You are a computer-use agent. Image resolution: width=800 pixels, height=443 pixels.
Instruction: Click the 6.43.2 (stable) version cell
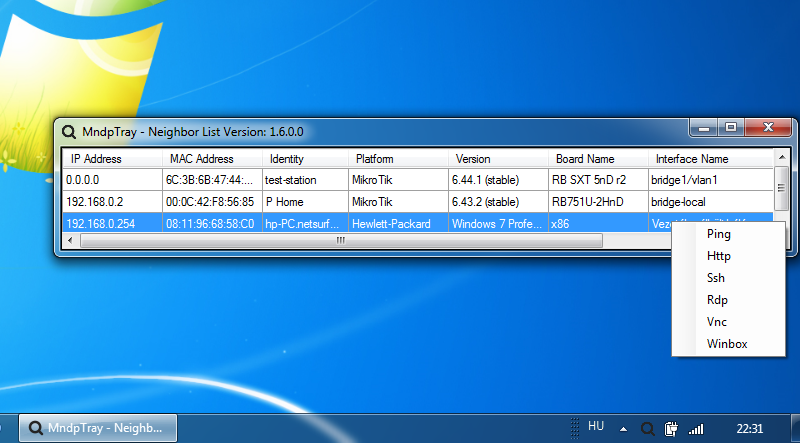point(498,202)
